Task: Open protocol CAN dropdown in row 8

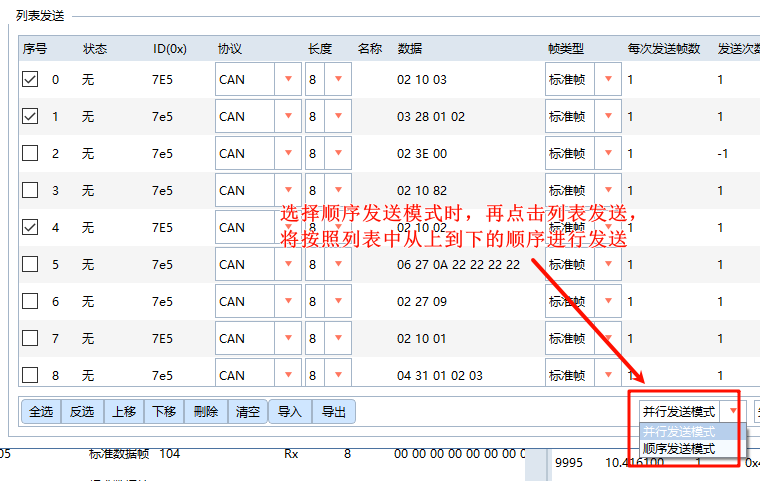Action: click(288, 375)
